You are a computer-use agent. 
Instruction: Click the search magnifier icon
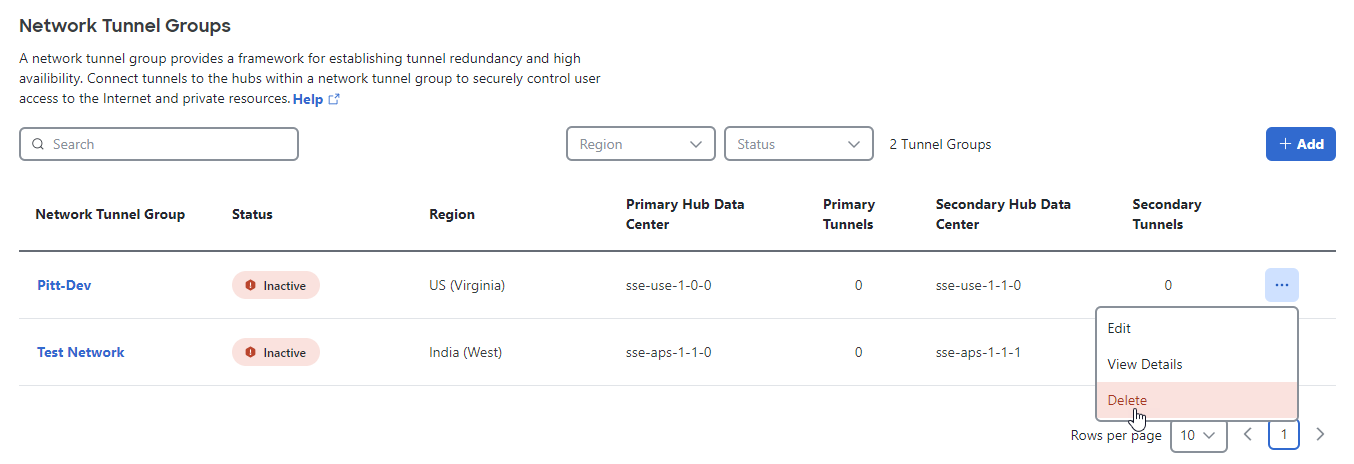(38, 144)
